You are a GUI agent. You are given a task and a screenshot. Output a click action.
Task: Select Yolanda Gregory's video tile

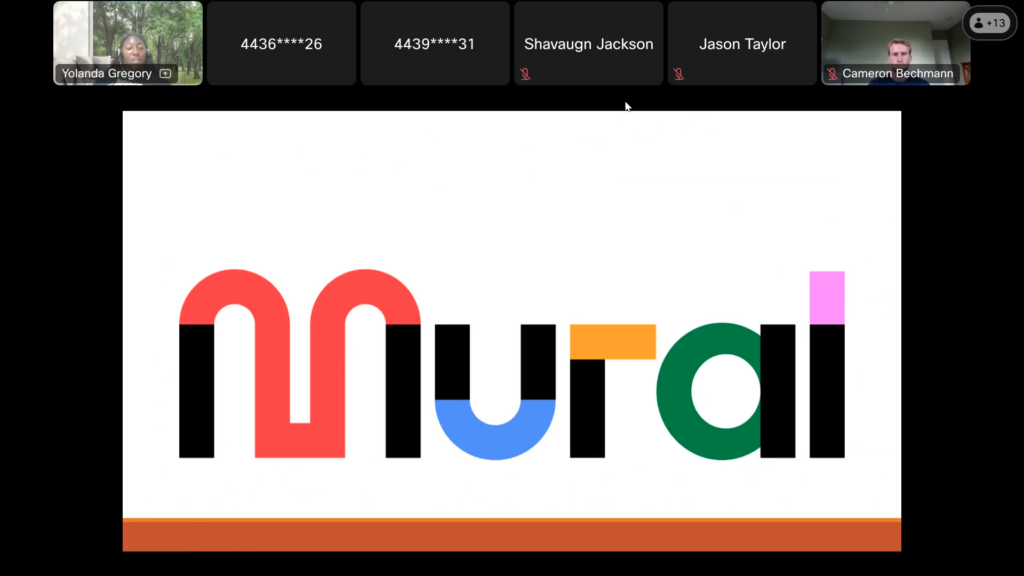pos(128,43)
